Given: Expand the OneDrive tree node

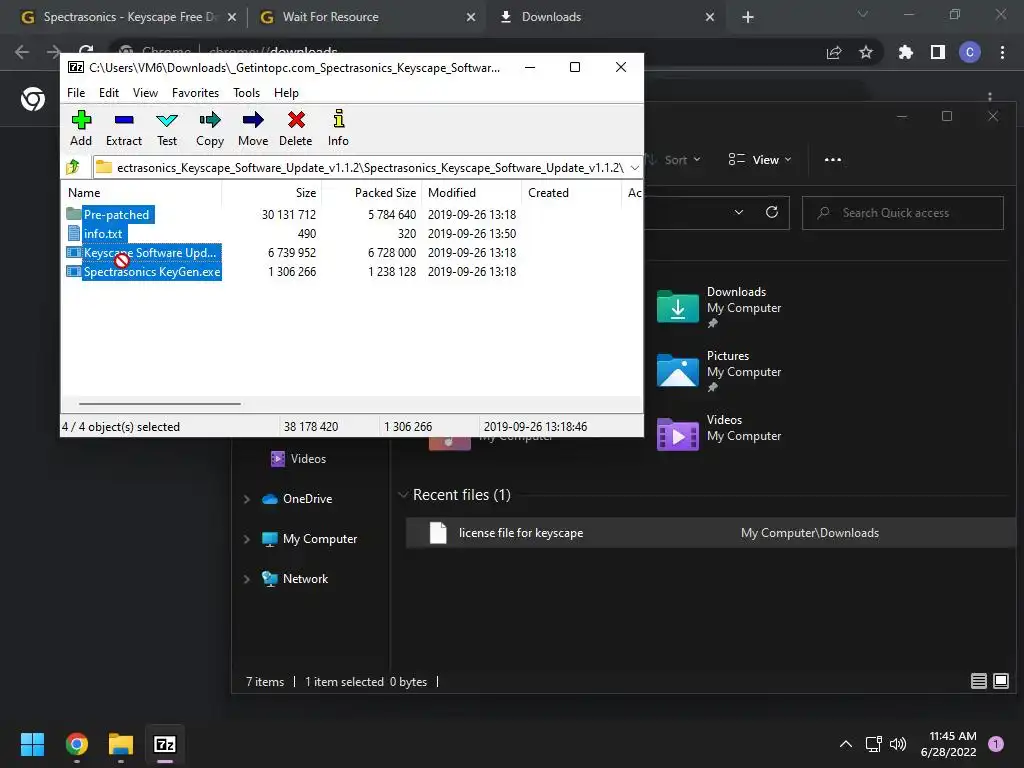Looking at the screenshot, I should click(x=247, y=499).
